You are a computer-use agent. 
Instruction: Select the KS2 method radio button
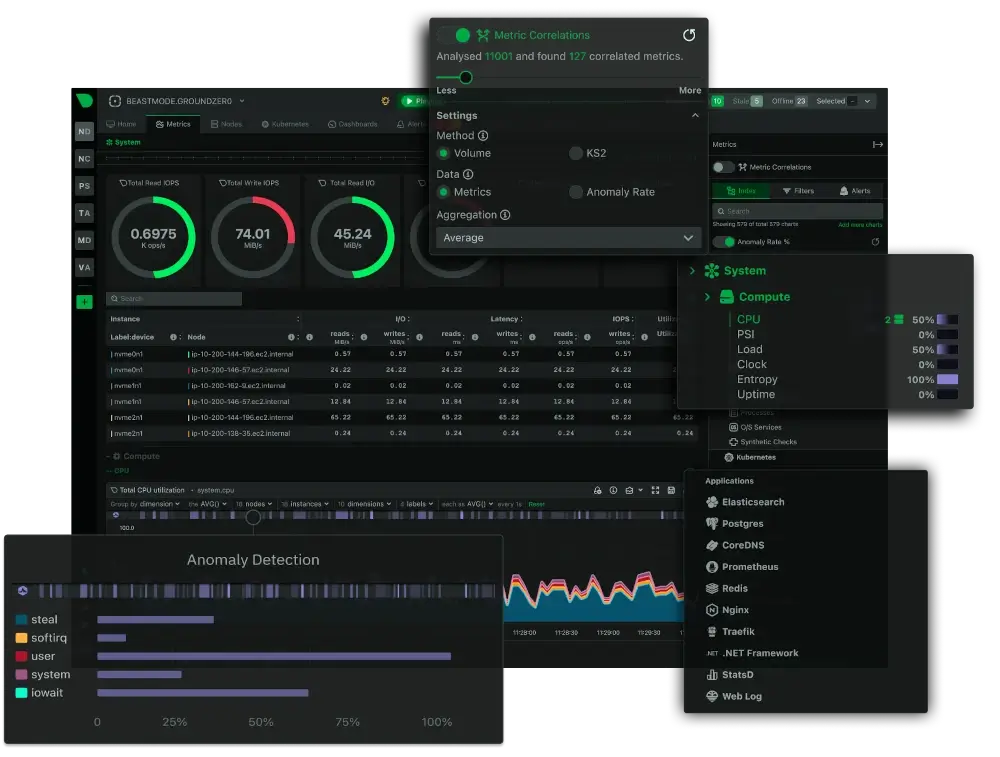pyautogui.click(x=577, y=153)
